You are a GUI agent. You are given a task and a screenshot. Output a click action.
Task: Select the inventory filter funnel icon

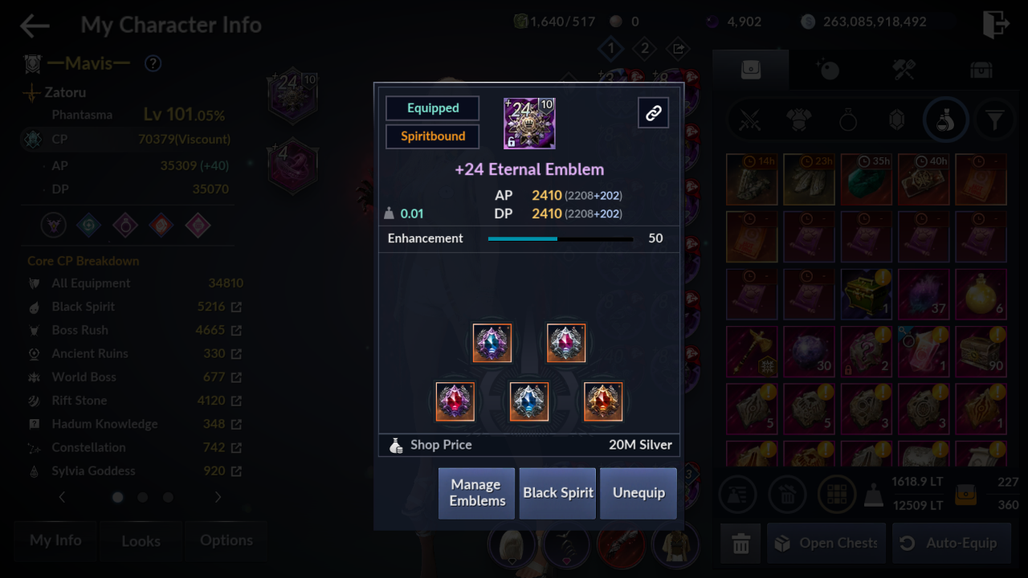pyautogui.click(x=995, y=120)
